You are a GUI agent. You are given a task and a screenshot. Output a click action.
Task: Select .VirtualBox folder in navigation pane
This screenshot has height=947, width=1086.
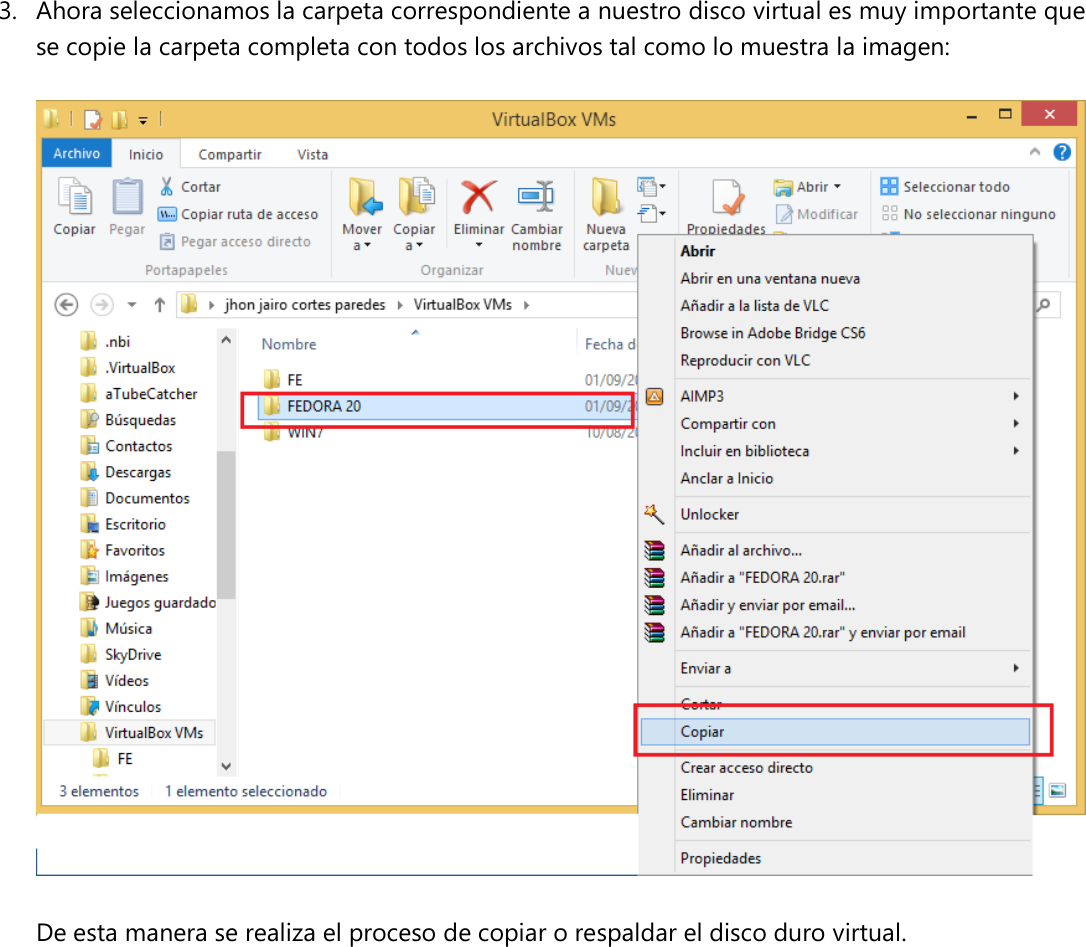pyautogui.click(x=128, y=368)
